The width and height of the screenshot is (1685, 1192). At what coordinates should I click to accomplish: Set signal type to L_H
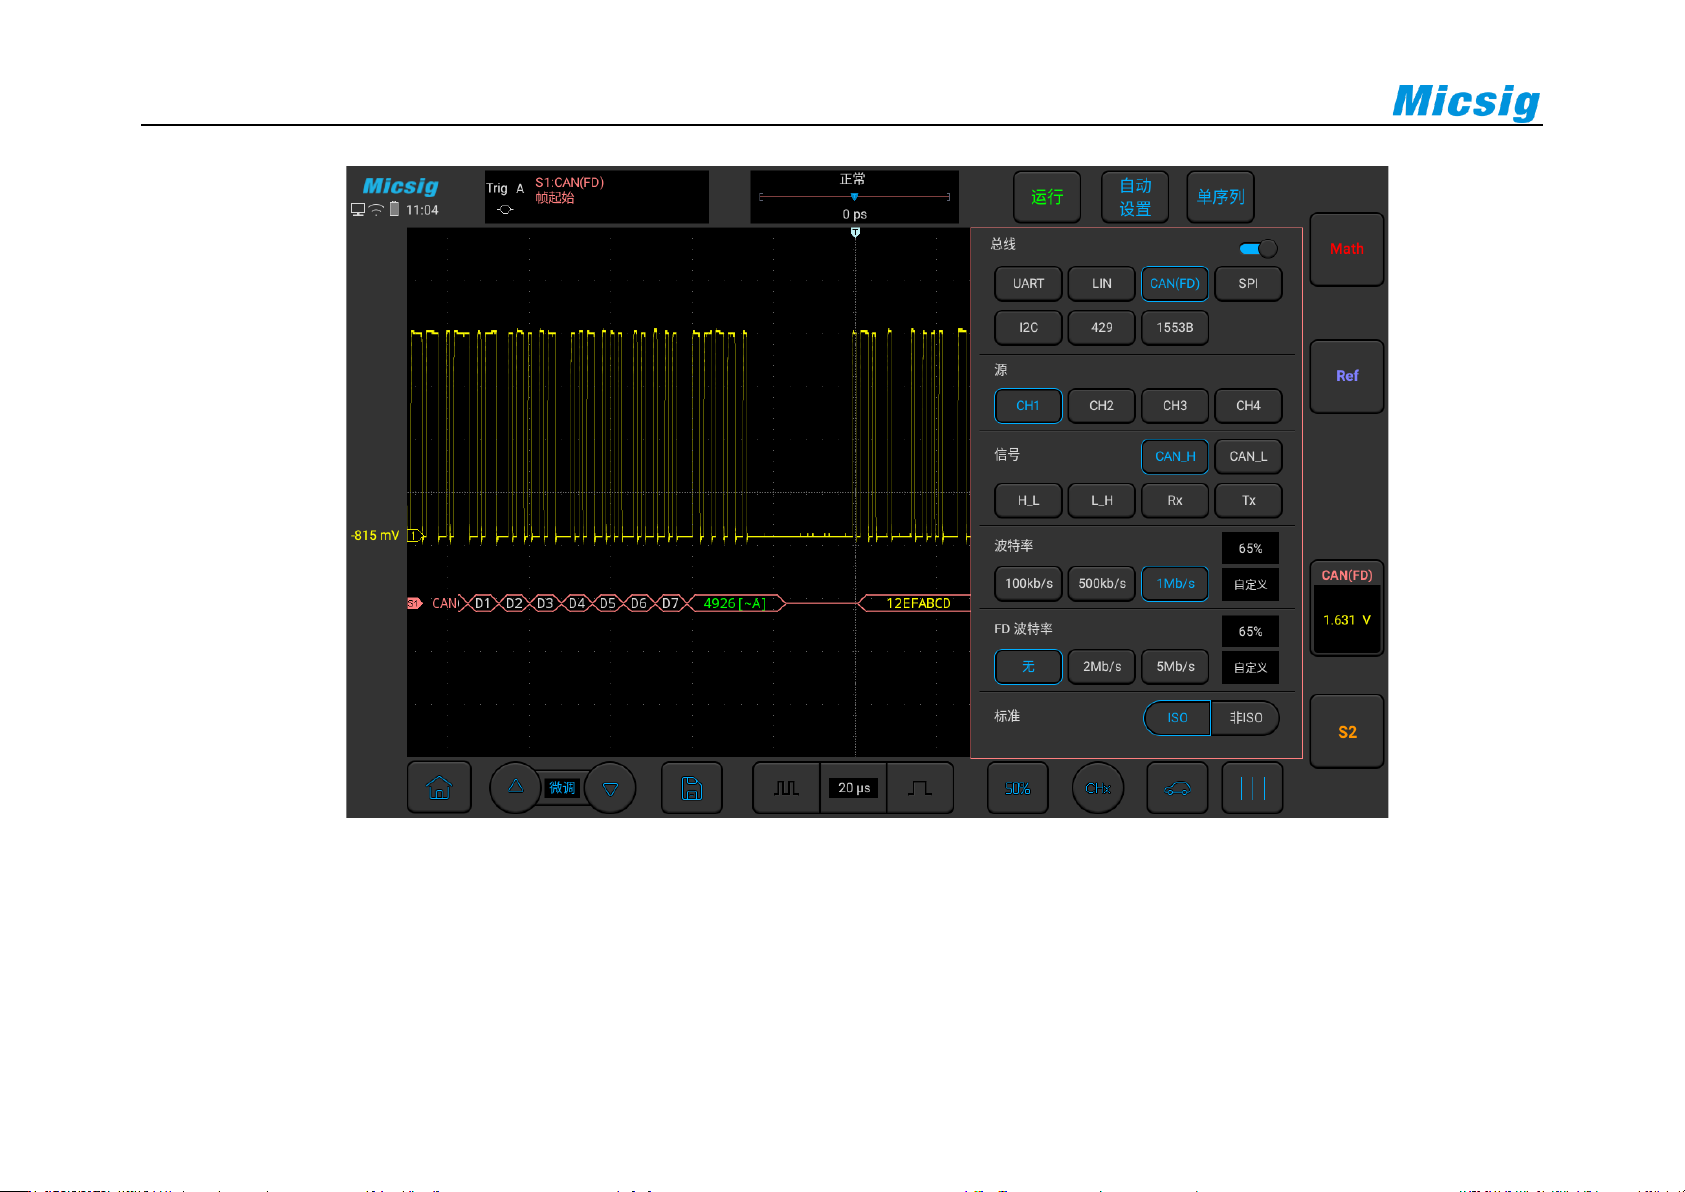[1101, 501]
